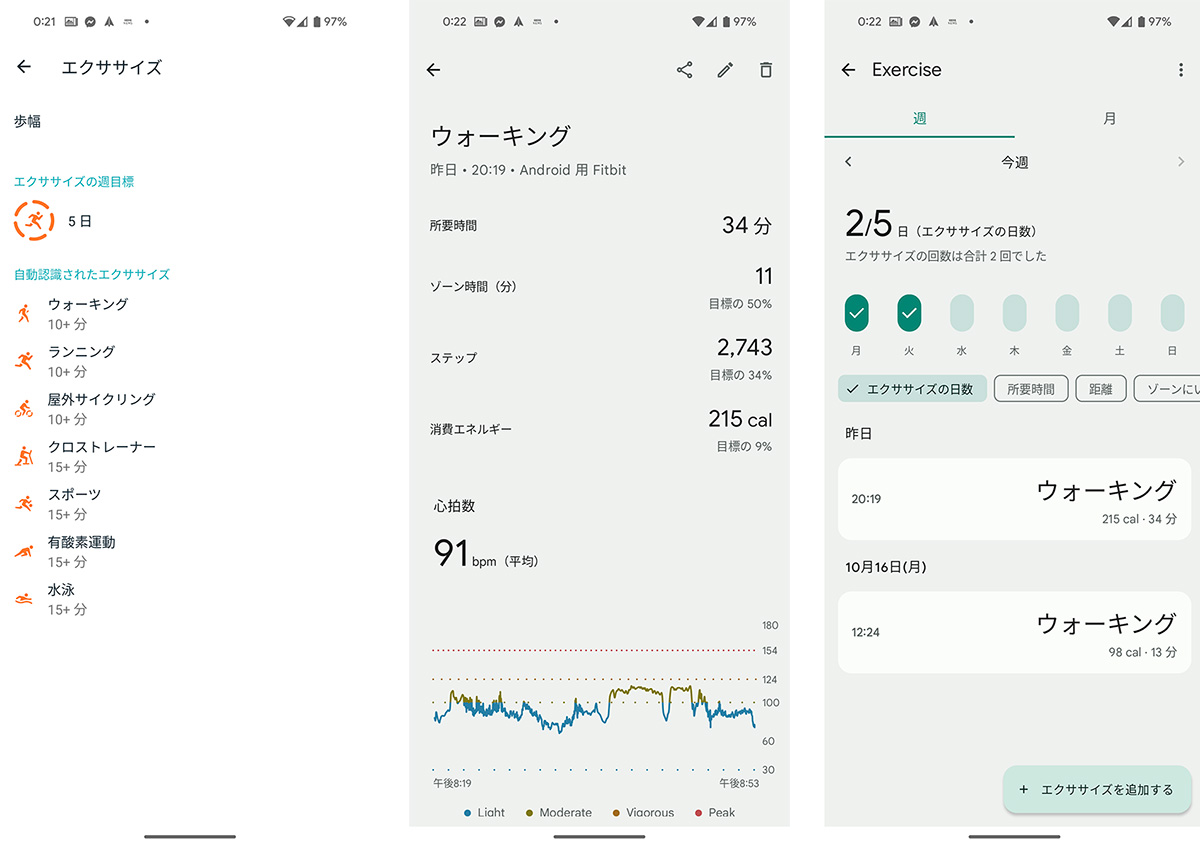Go to next week with right chevron

pos(1180,162)
